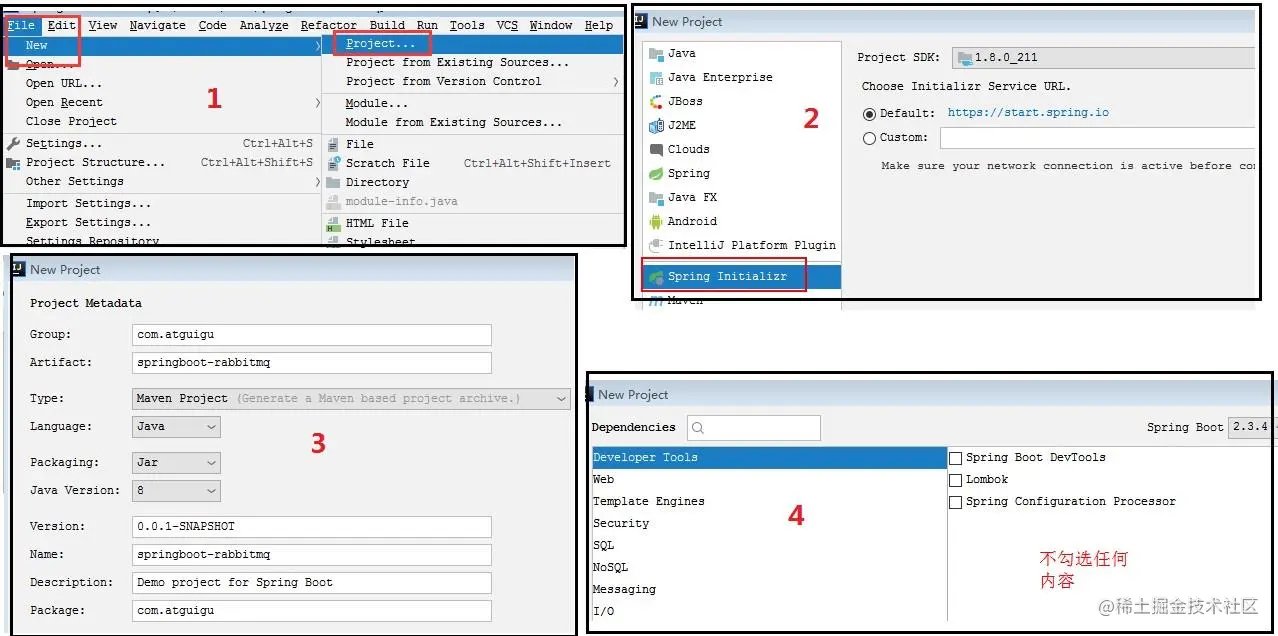
Task: Click the Scratch File icon
Action: [x=333, y=163]
